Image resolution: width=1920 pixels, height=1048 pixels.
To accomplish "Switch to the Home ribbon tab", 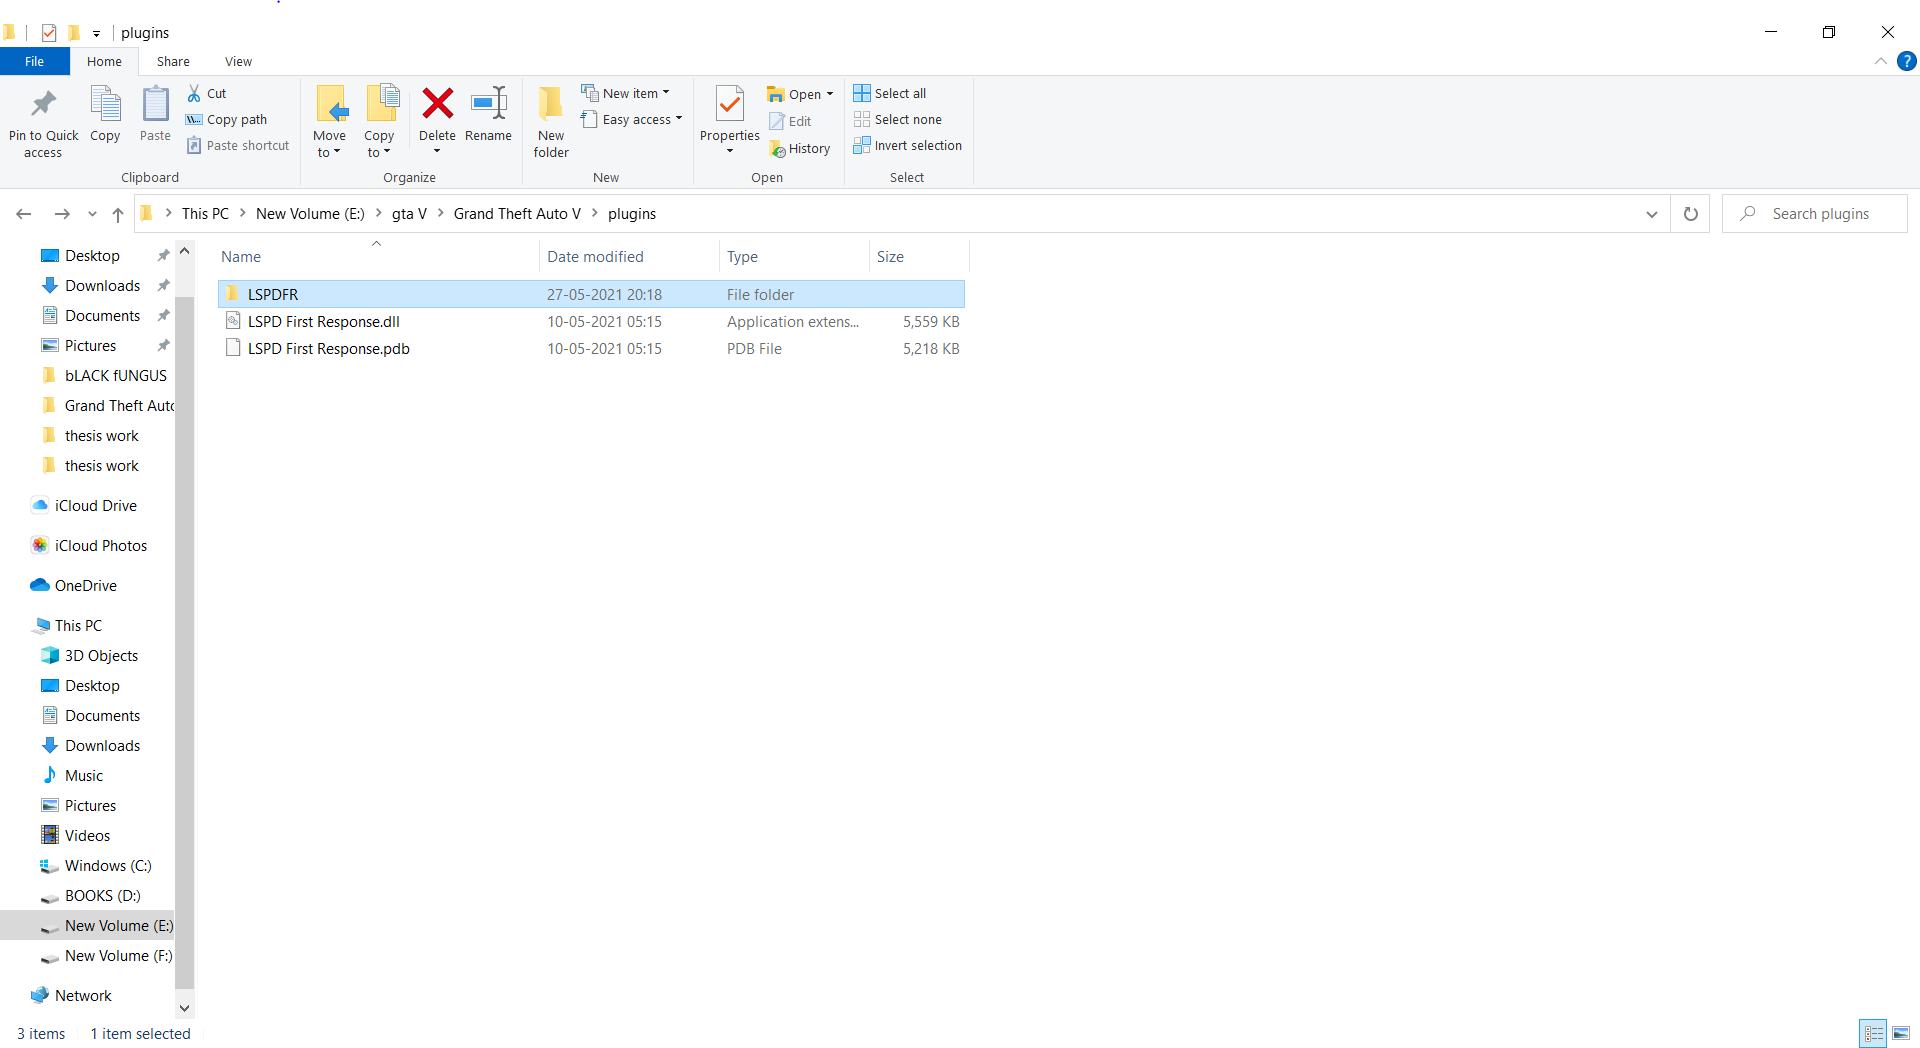I will point(104,61).
